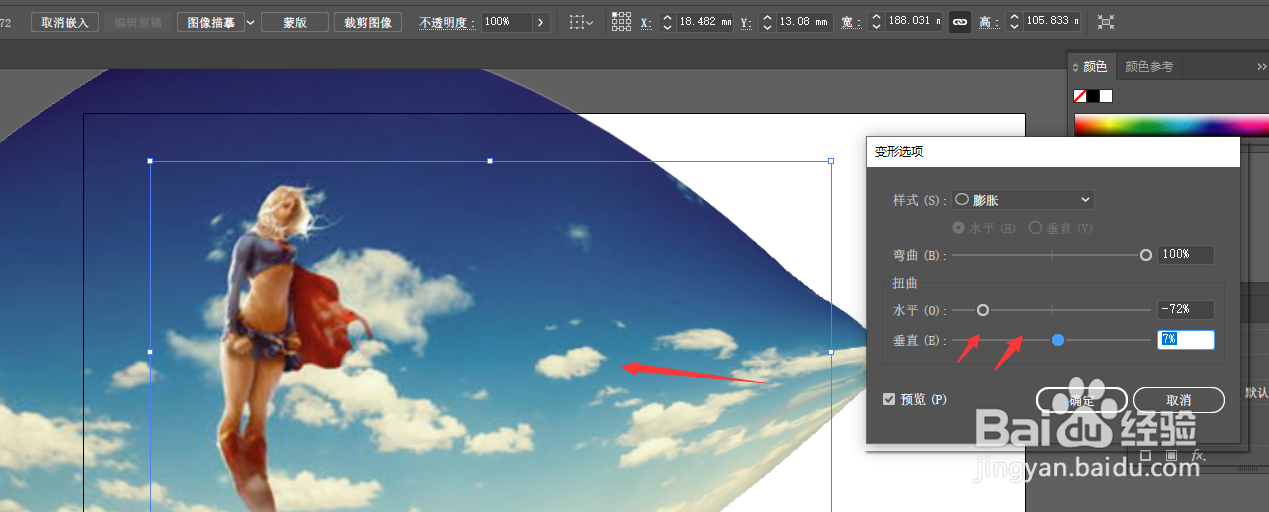The height and width of the screenshot is (512, 1269).
Task: Click the Transform panel icon in control bar
Action: tap(1106, 22)
